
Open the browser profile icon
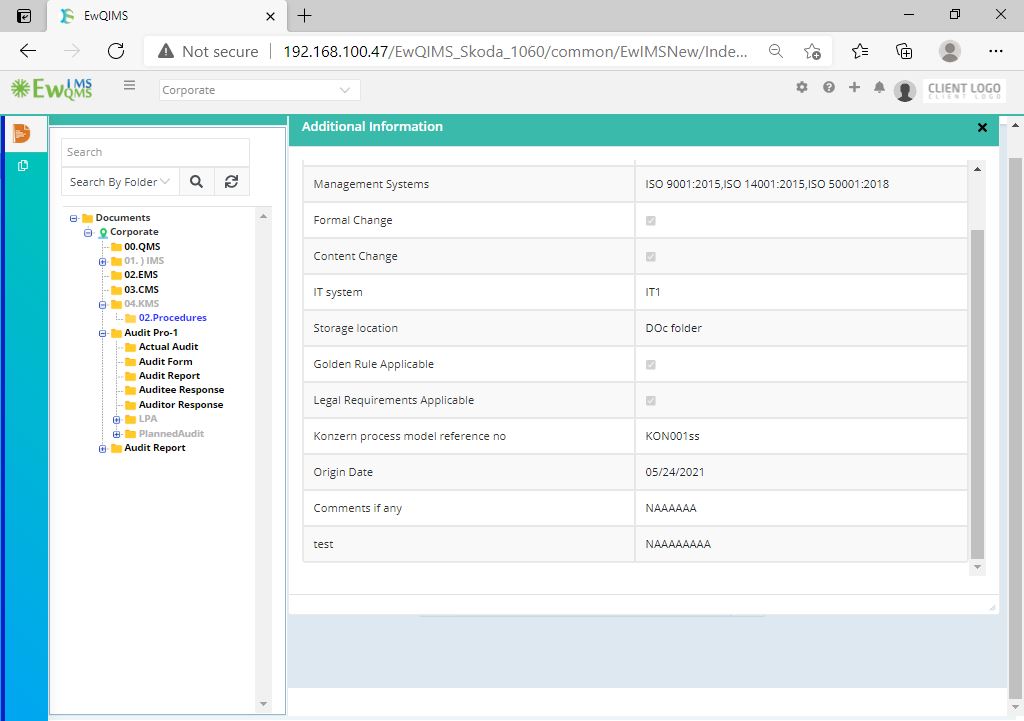point(950,51)
